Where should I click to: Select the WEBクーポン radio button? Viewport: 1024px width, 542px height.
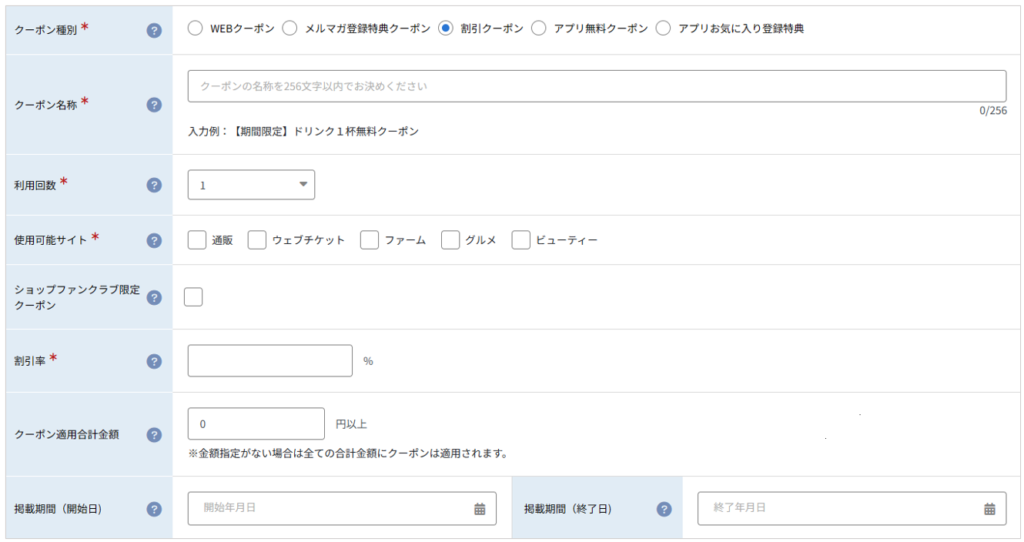(195, 28)
